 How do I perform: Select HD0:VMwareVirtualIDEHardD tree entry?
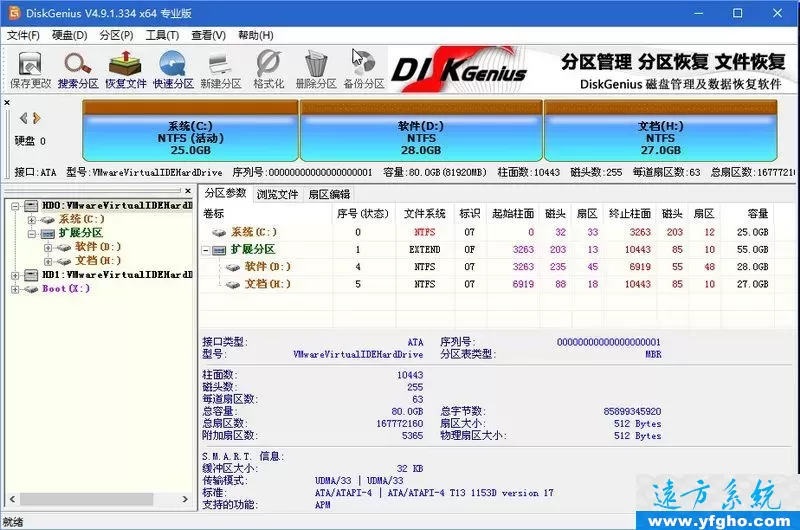[117, 206]
